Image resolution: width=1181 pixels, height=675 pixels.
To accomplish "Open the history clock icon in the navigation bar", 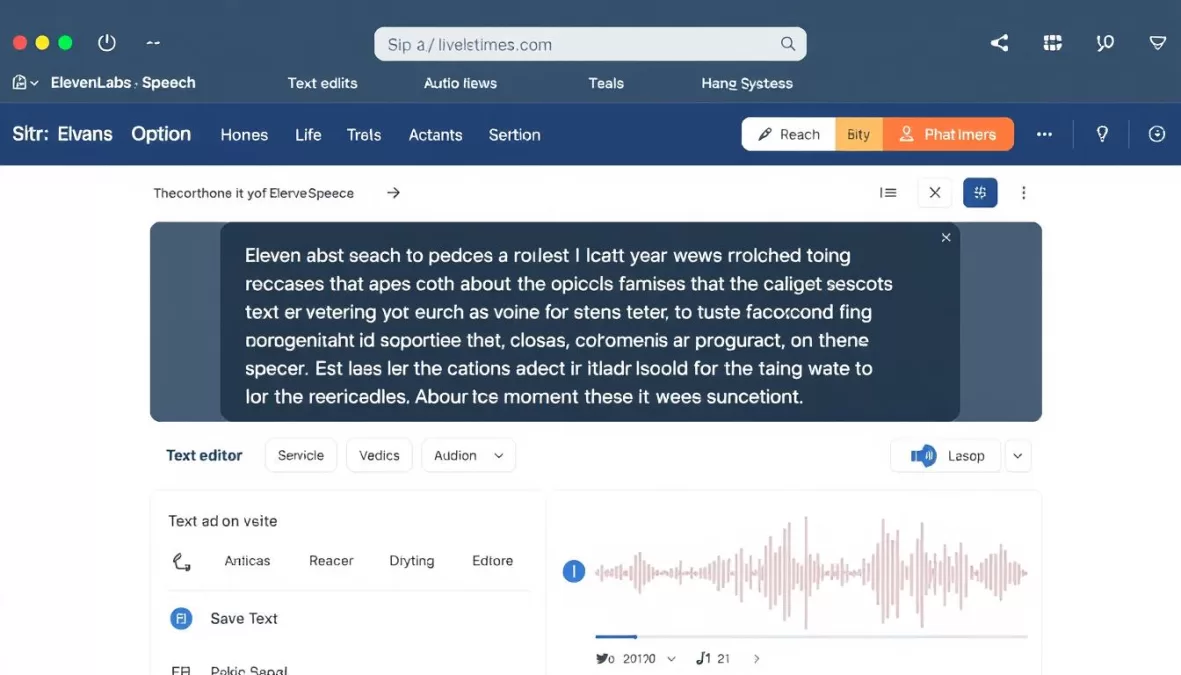I will pyautogui.click(x=1157, y=133).
